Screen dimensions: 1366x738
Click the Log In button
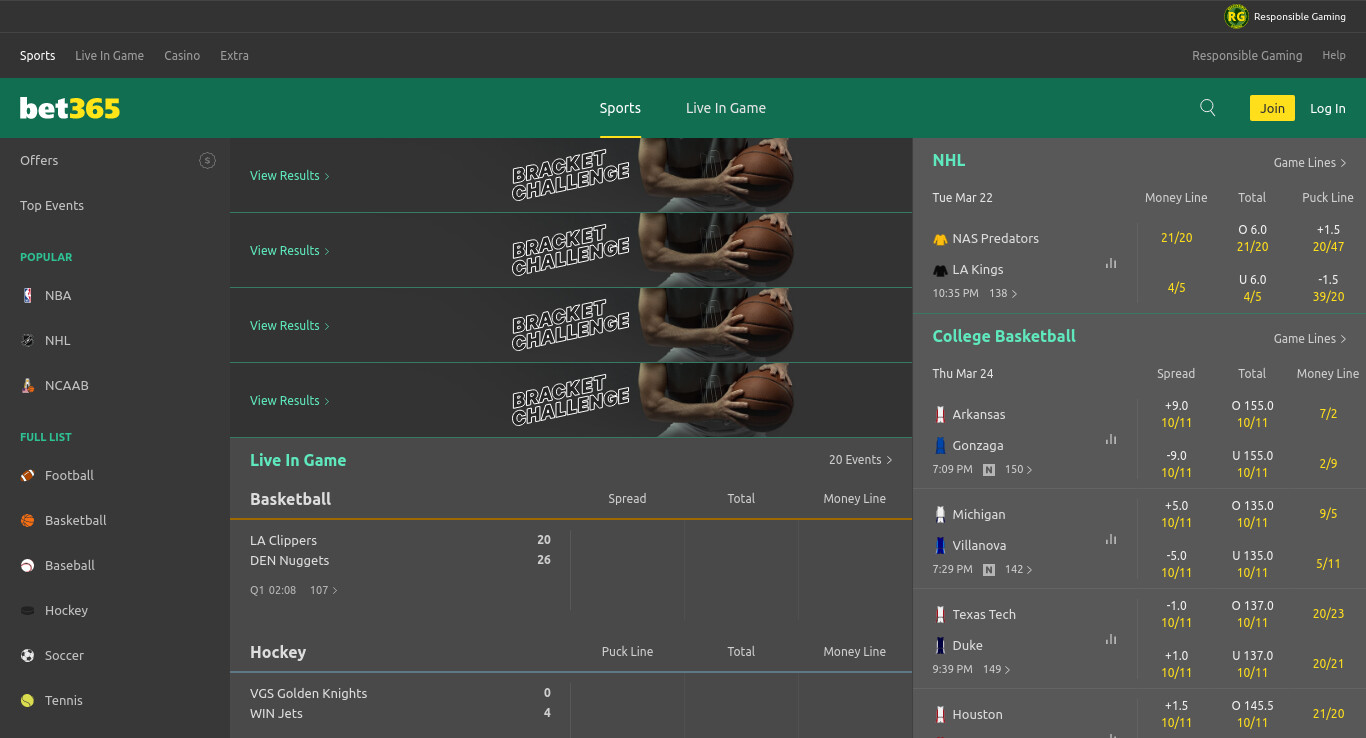[x=1328, y=108]
